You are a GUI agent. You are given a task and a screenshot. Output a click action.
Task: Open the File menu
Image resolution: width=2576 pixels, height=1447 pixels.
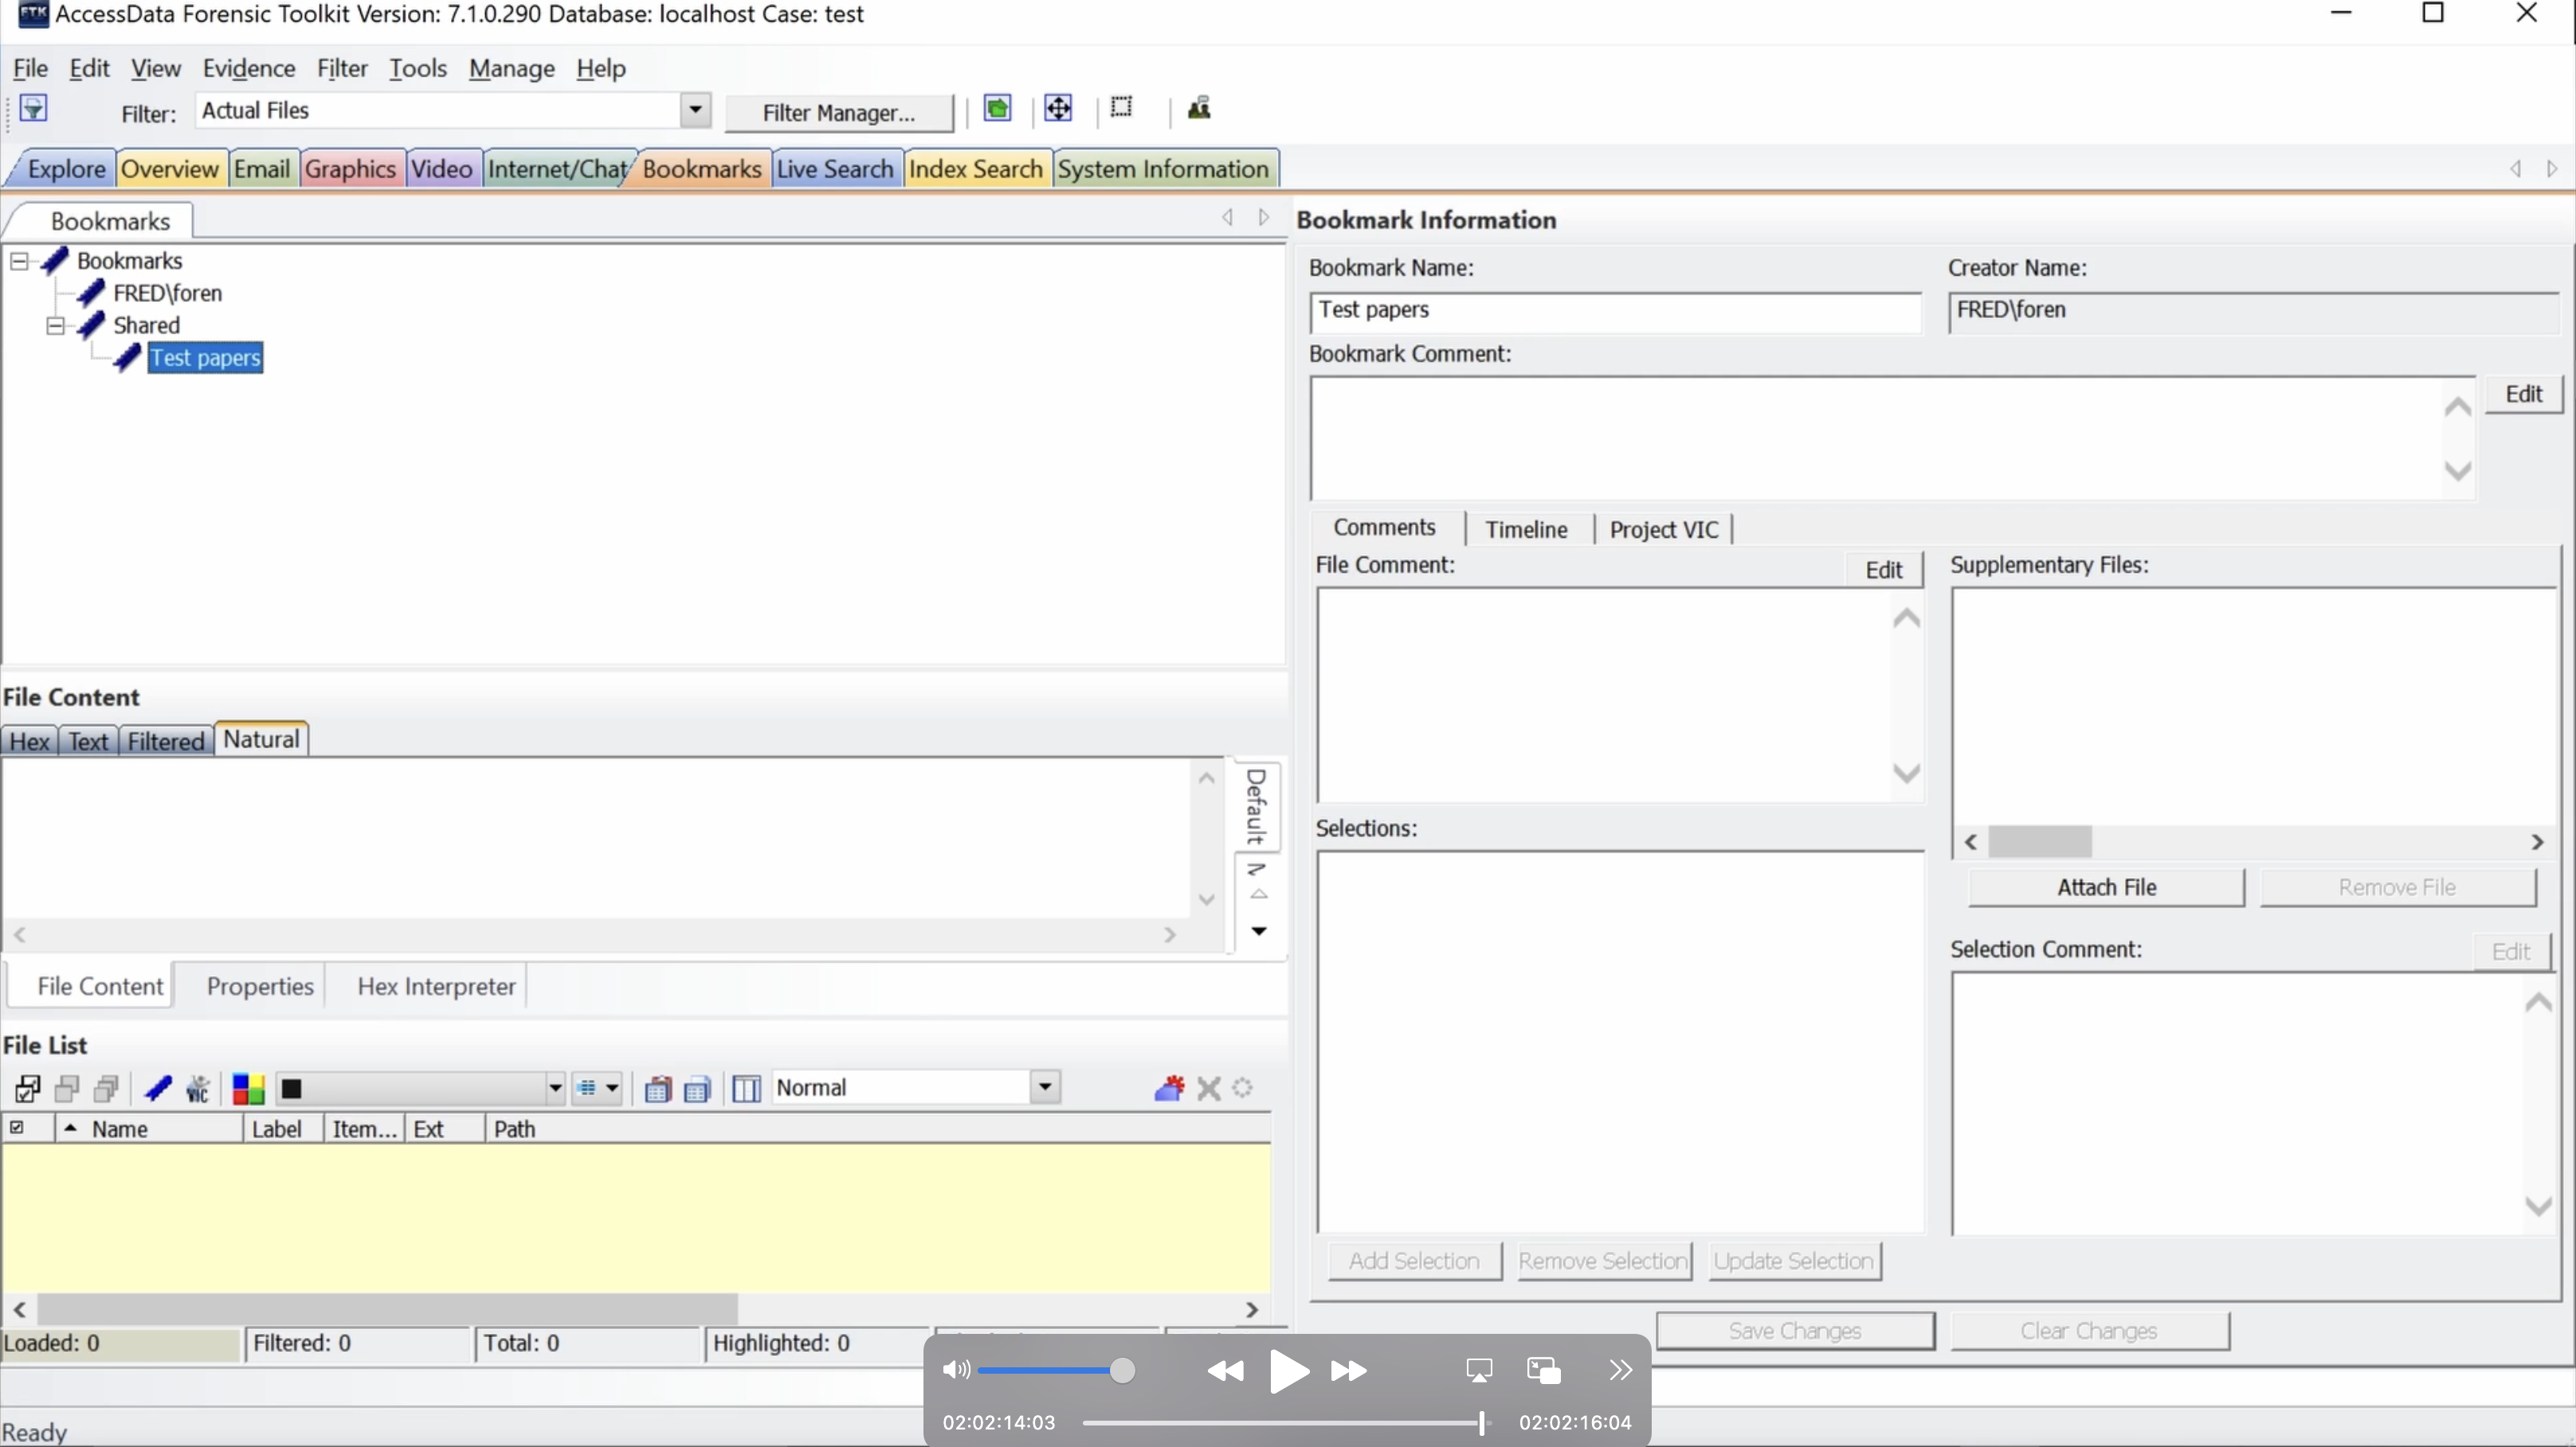pyautogui.click(x=30, y=68)
